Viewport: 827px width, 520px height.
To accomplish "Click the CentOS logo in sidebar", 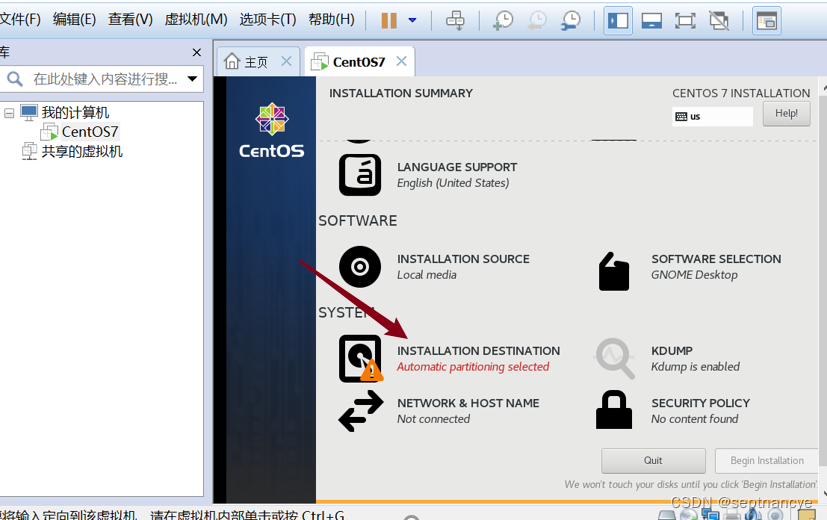I will [272, 131].
